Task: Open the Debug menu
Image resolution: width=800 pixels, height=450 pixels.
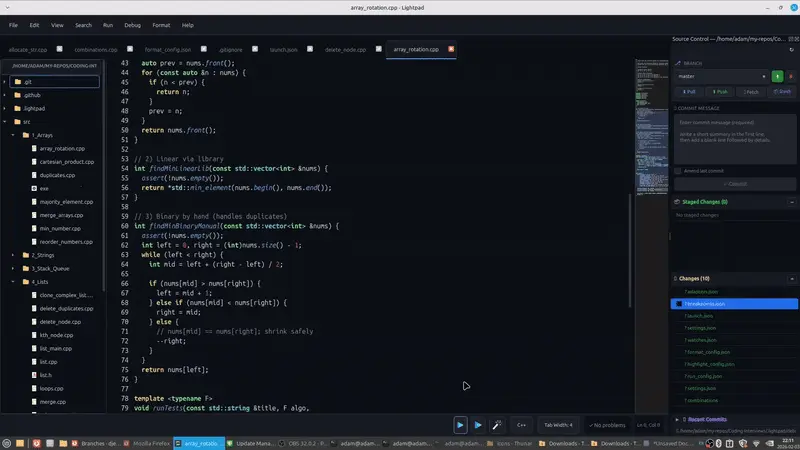Action: tap(132, 25)
